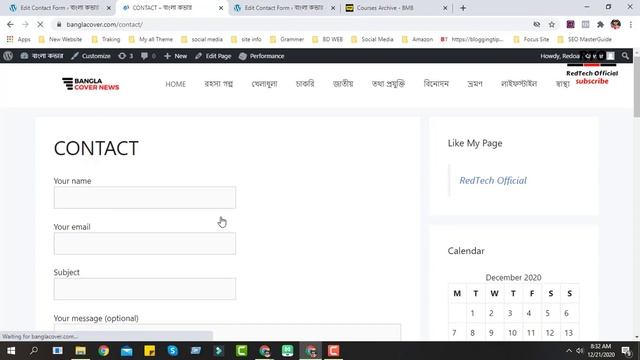Open the site info bookmark folder
This screenshot has height=360, width=640.
tap(246, 39)
